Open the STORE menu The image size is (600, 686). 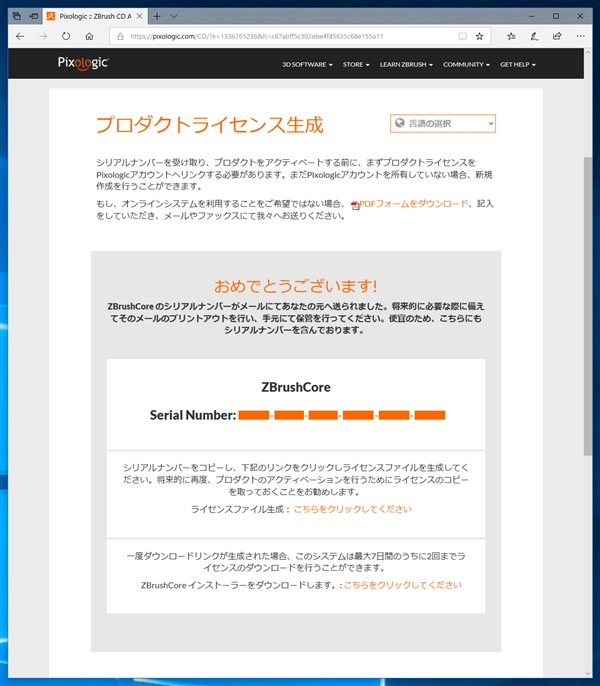click(356, 64)
